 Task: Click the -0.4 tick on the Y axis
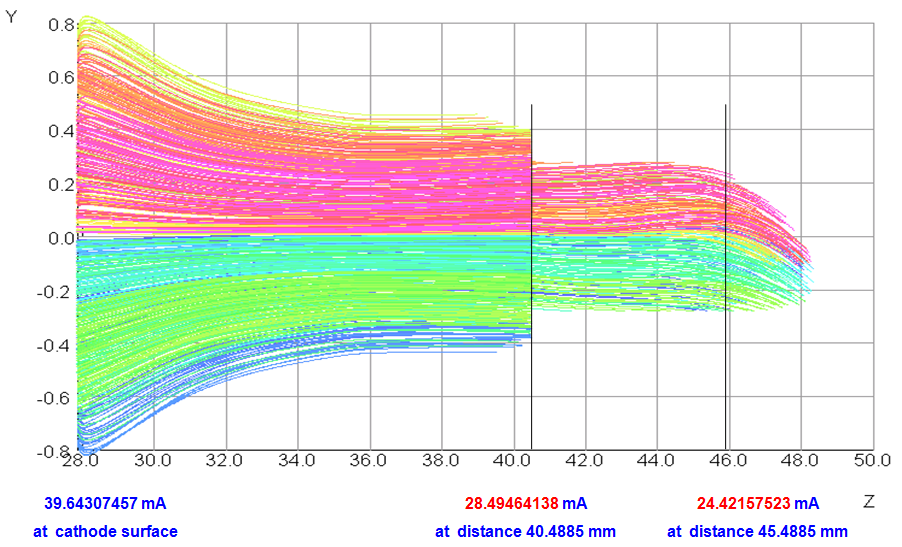click(58, 345)
